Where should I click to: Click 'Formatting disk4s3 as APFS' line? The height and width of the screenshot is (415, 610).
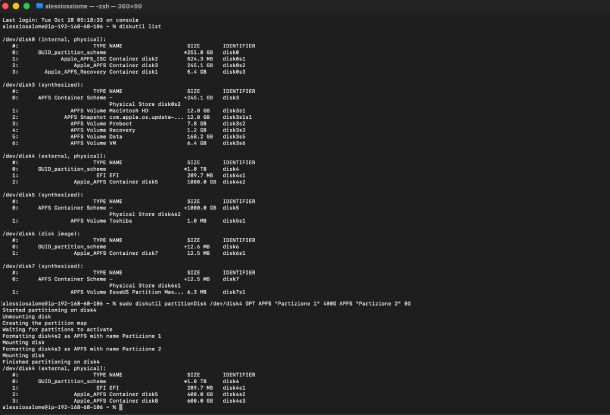point(82,349)
